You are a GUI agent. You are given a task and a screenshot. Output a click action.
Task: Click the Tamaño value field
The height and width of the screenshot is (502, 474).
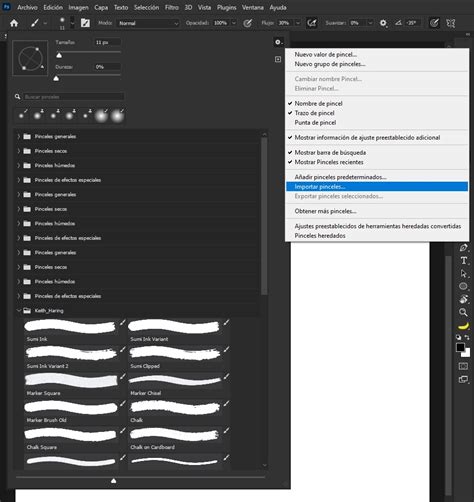click(x=107, y=42)
